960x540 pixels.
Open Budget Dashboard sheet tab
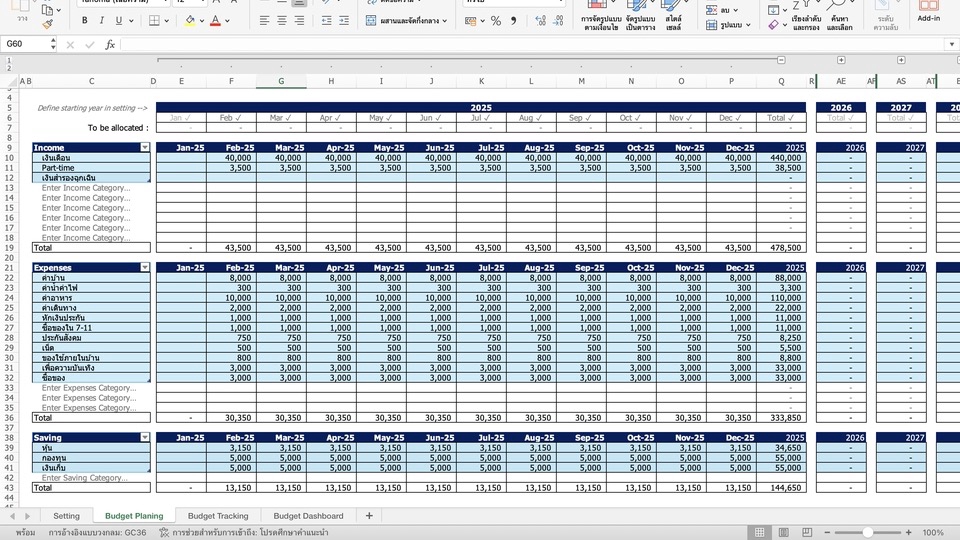click(x=308, y=516)
